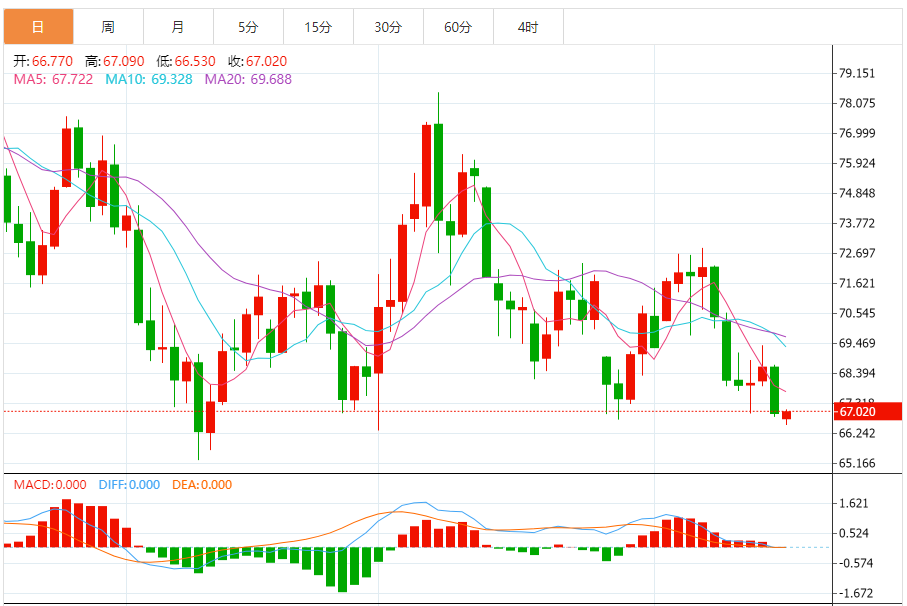This screenshot has width=907, height=606.
Task: Click the 78.075 price axis label
Action: point(857,104)
